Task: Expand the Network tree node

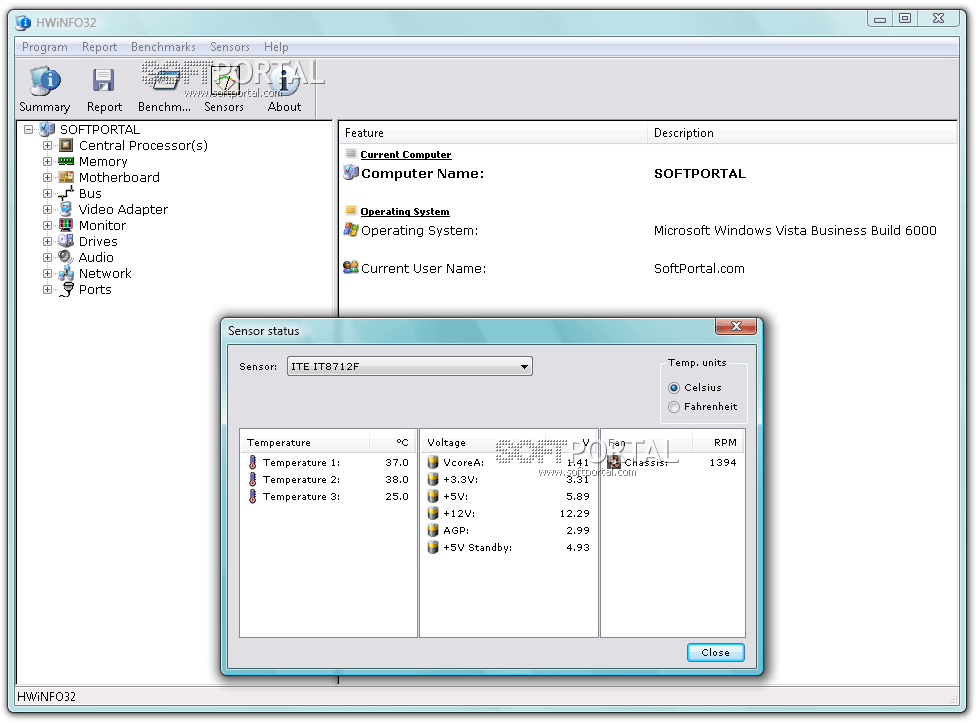Action: pyautogui.click(x=47, y=273)
